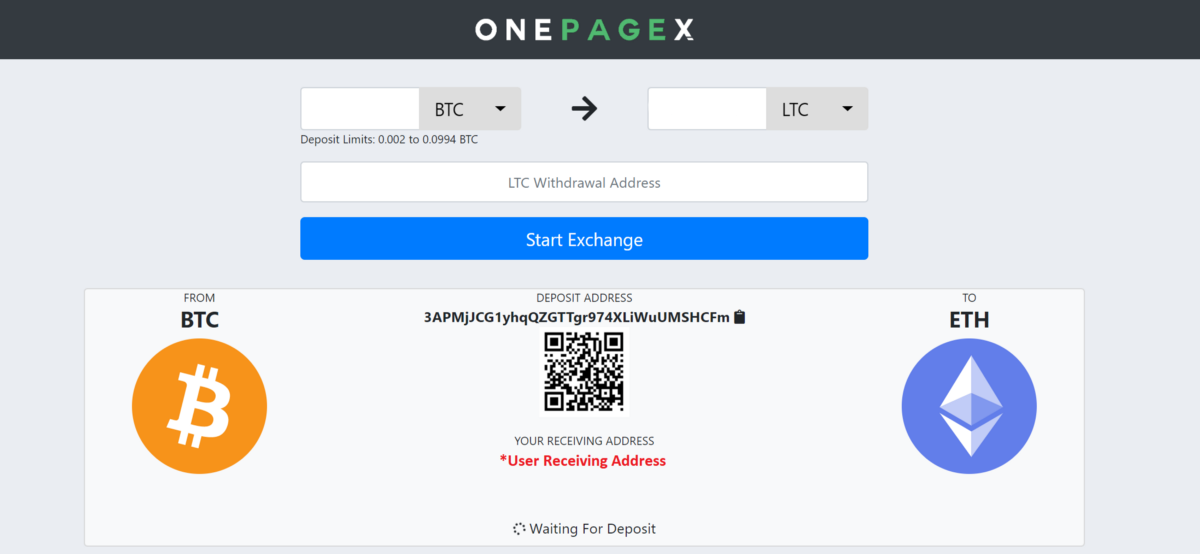Click the YOUR RECEIVING ADDRESS label
1200x554 pixels.
point(584,441)
